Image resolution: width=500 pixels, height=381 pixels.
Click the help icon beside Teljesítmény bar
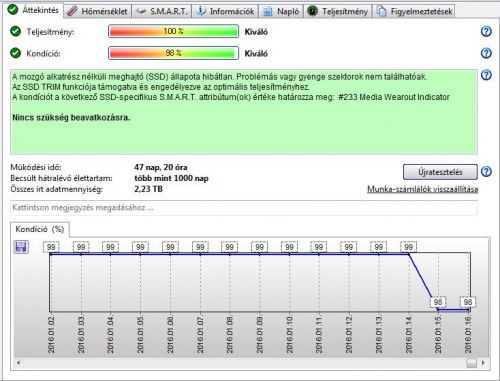pos(486,32)
